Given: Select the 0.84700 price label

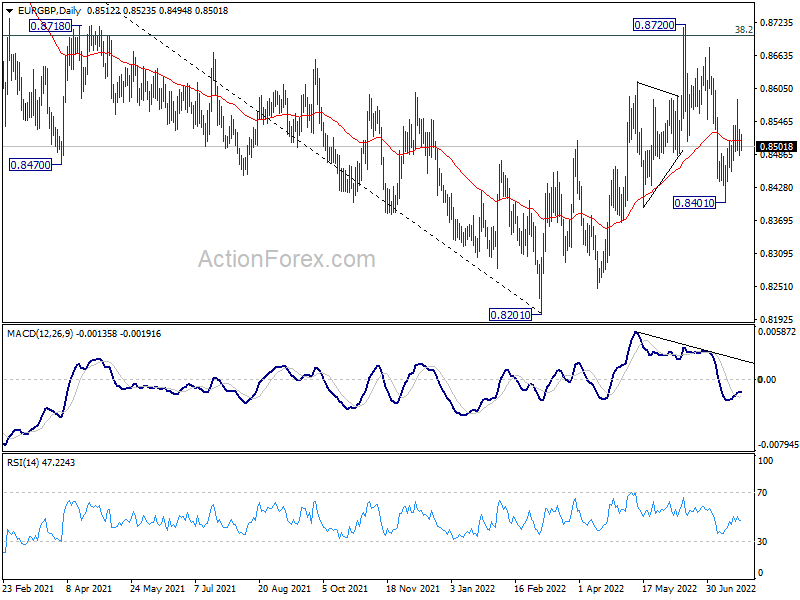Looking at the screenshot, I should click(31, 165).
